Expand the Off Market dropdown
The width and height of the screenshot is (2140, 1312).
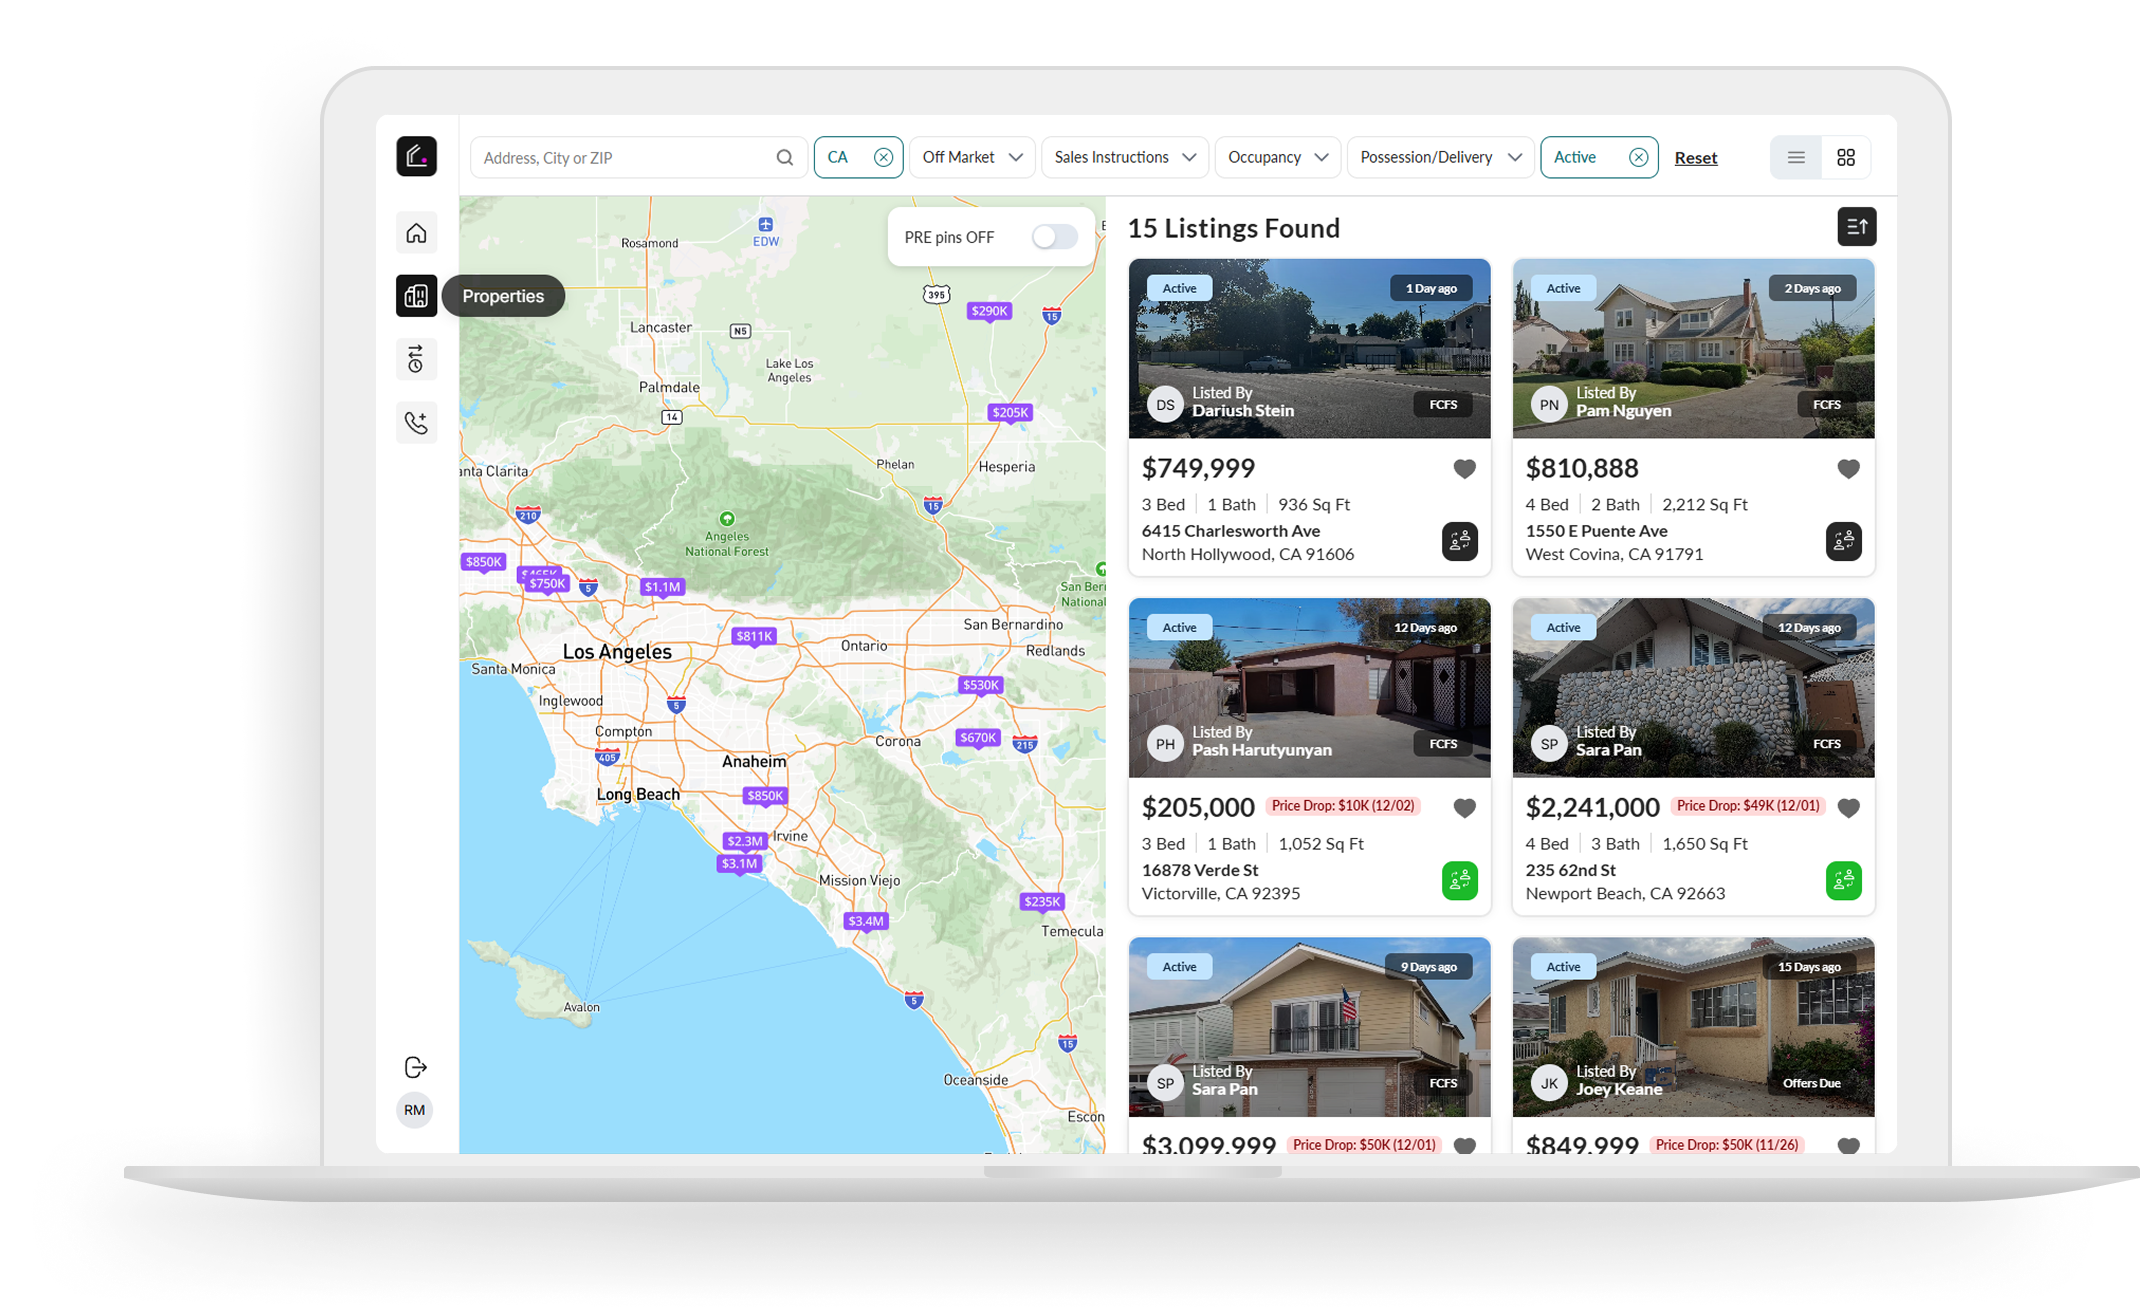[x=972, y=158]
